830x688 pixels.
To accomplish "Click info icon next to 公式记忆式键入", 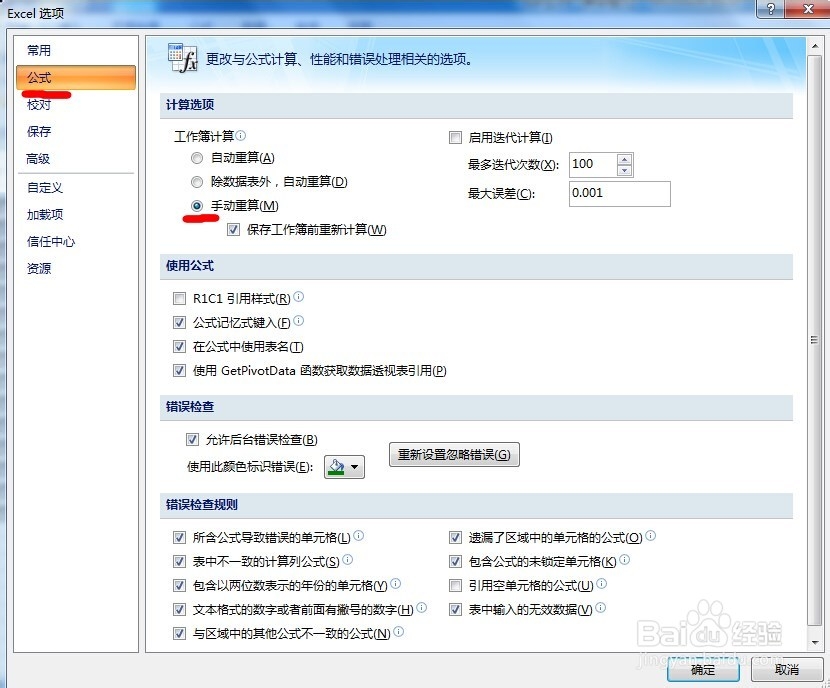I will pos(299,321).
